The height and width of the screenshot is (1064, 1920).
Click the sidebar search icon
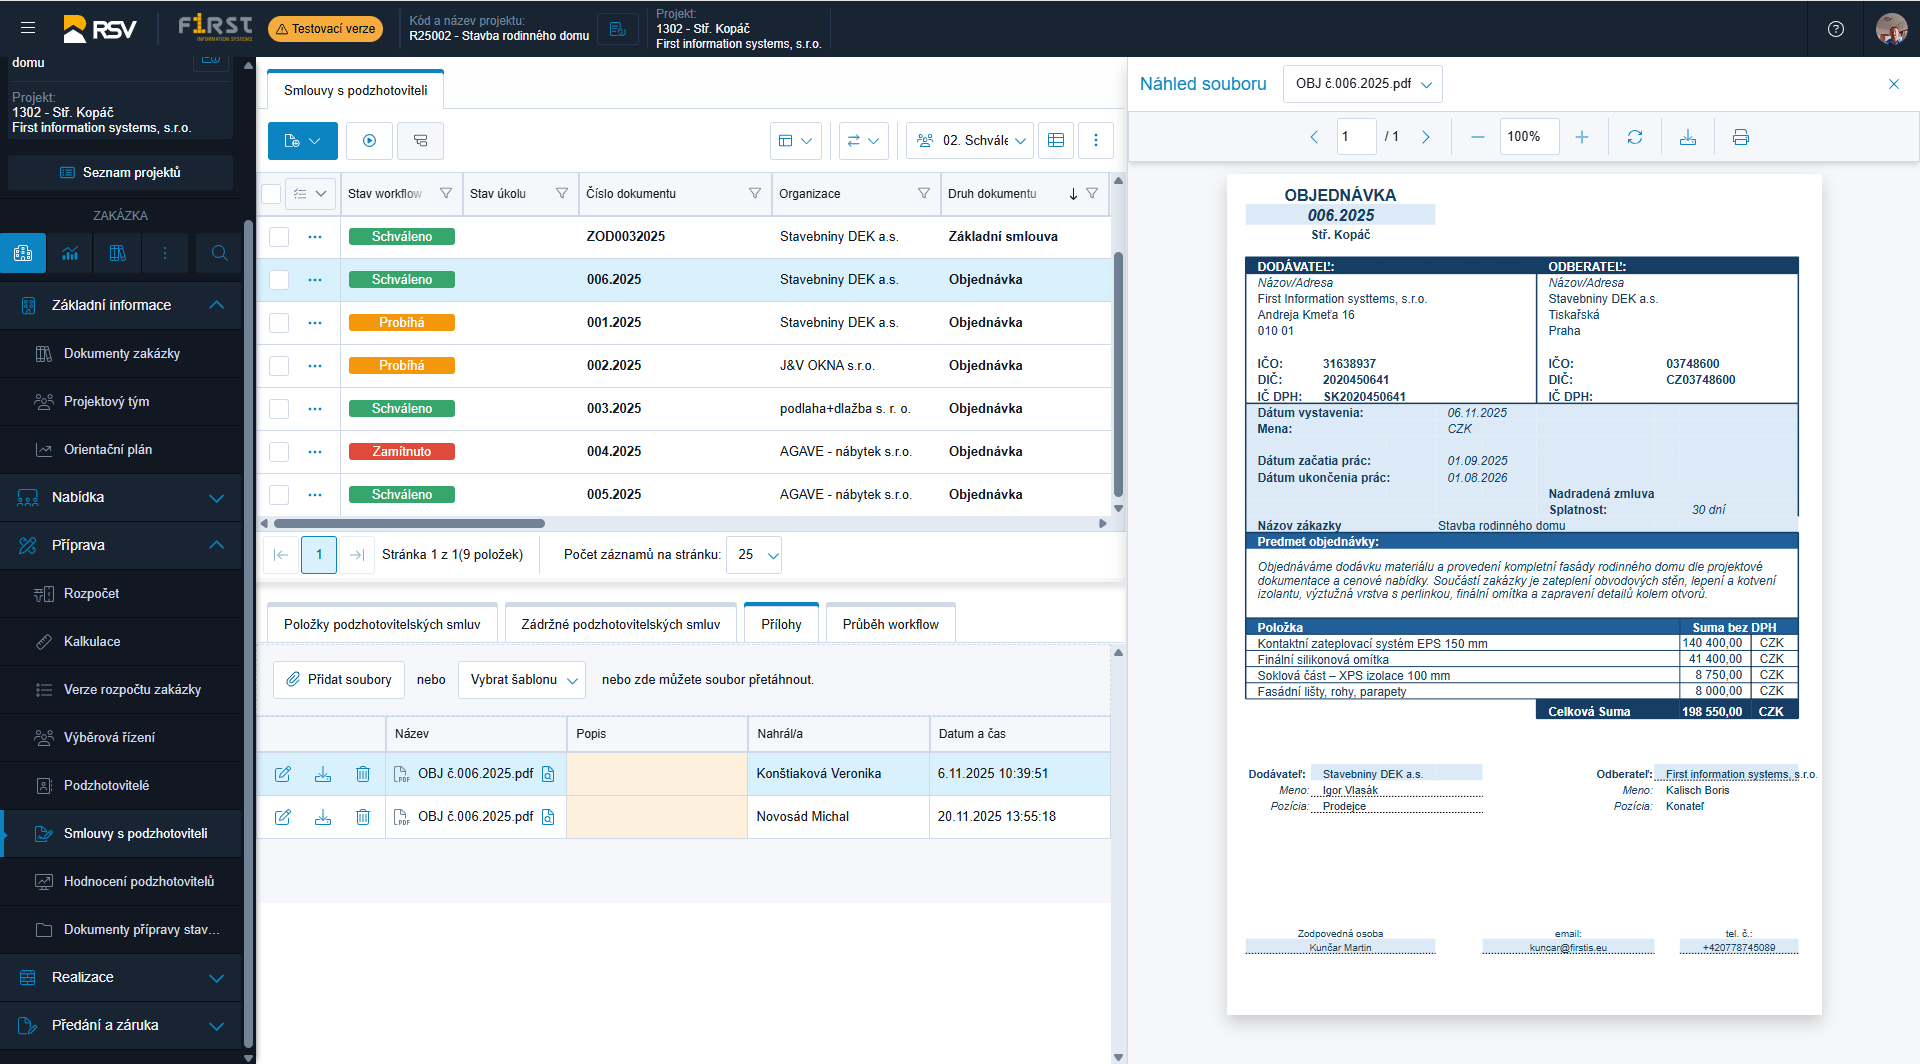click(219, 253)
